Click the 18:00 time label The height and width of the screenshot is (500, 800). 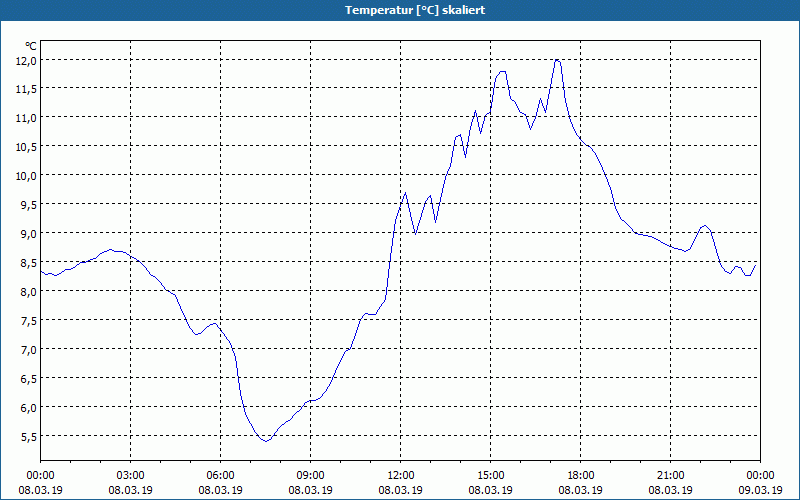[x=581, y=476]
